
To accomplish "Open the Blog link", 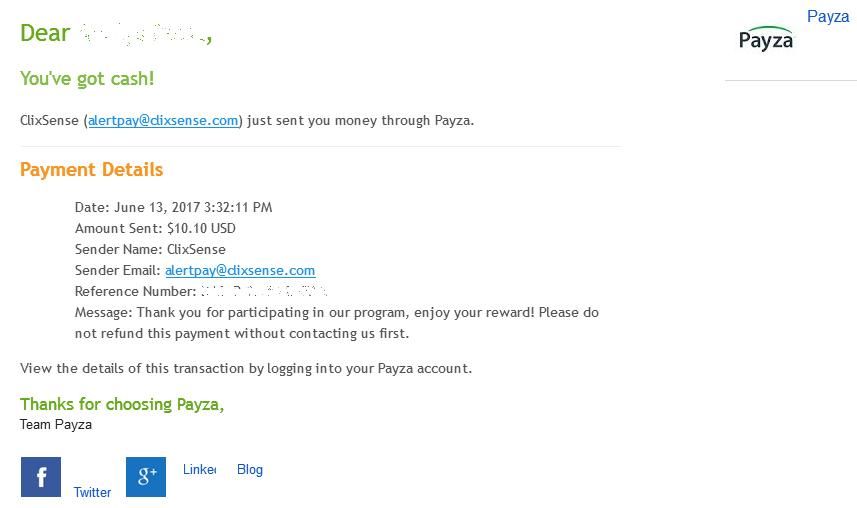I will coord(250,469).
